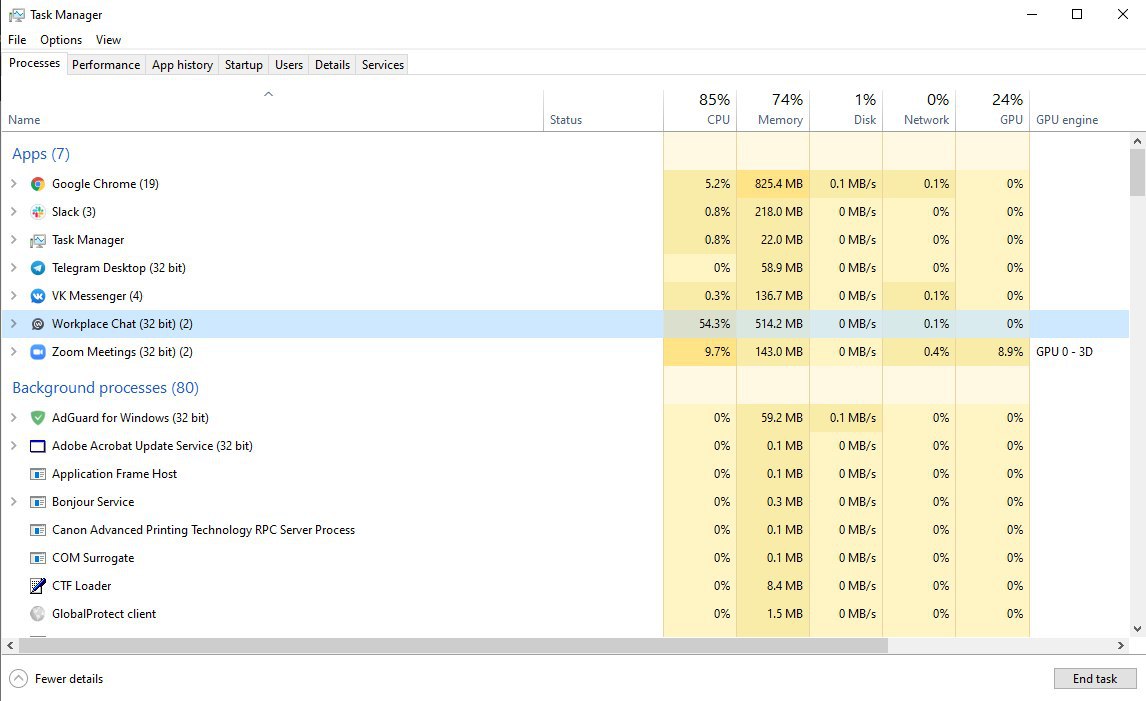Click the horizontal scrollbar left arrow
Image resolution: width=1146 pixels, height=701 pixels.
pos(10,645)
